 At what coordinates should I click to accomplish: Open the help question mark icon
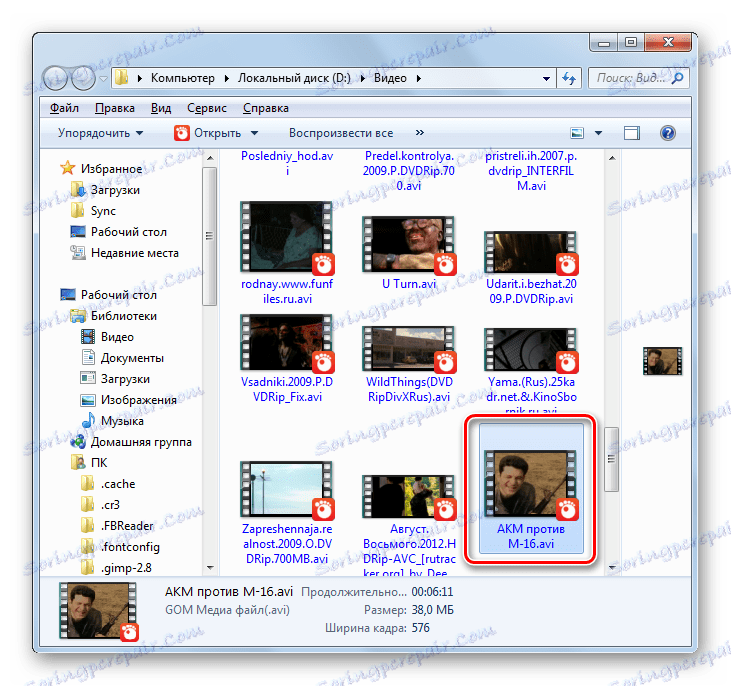(x=668, y=133)
